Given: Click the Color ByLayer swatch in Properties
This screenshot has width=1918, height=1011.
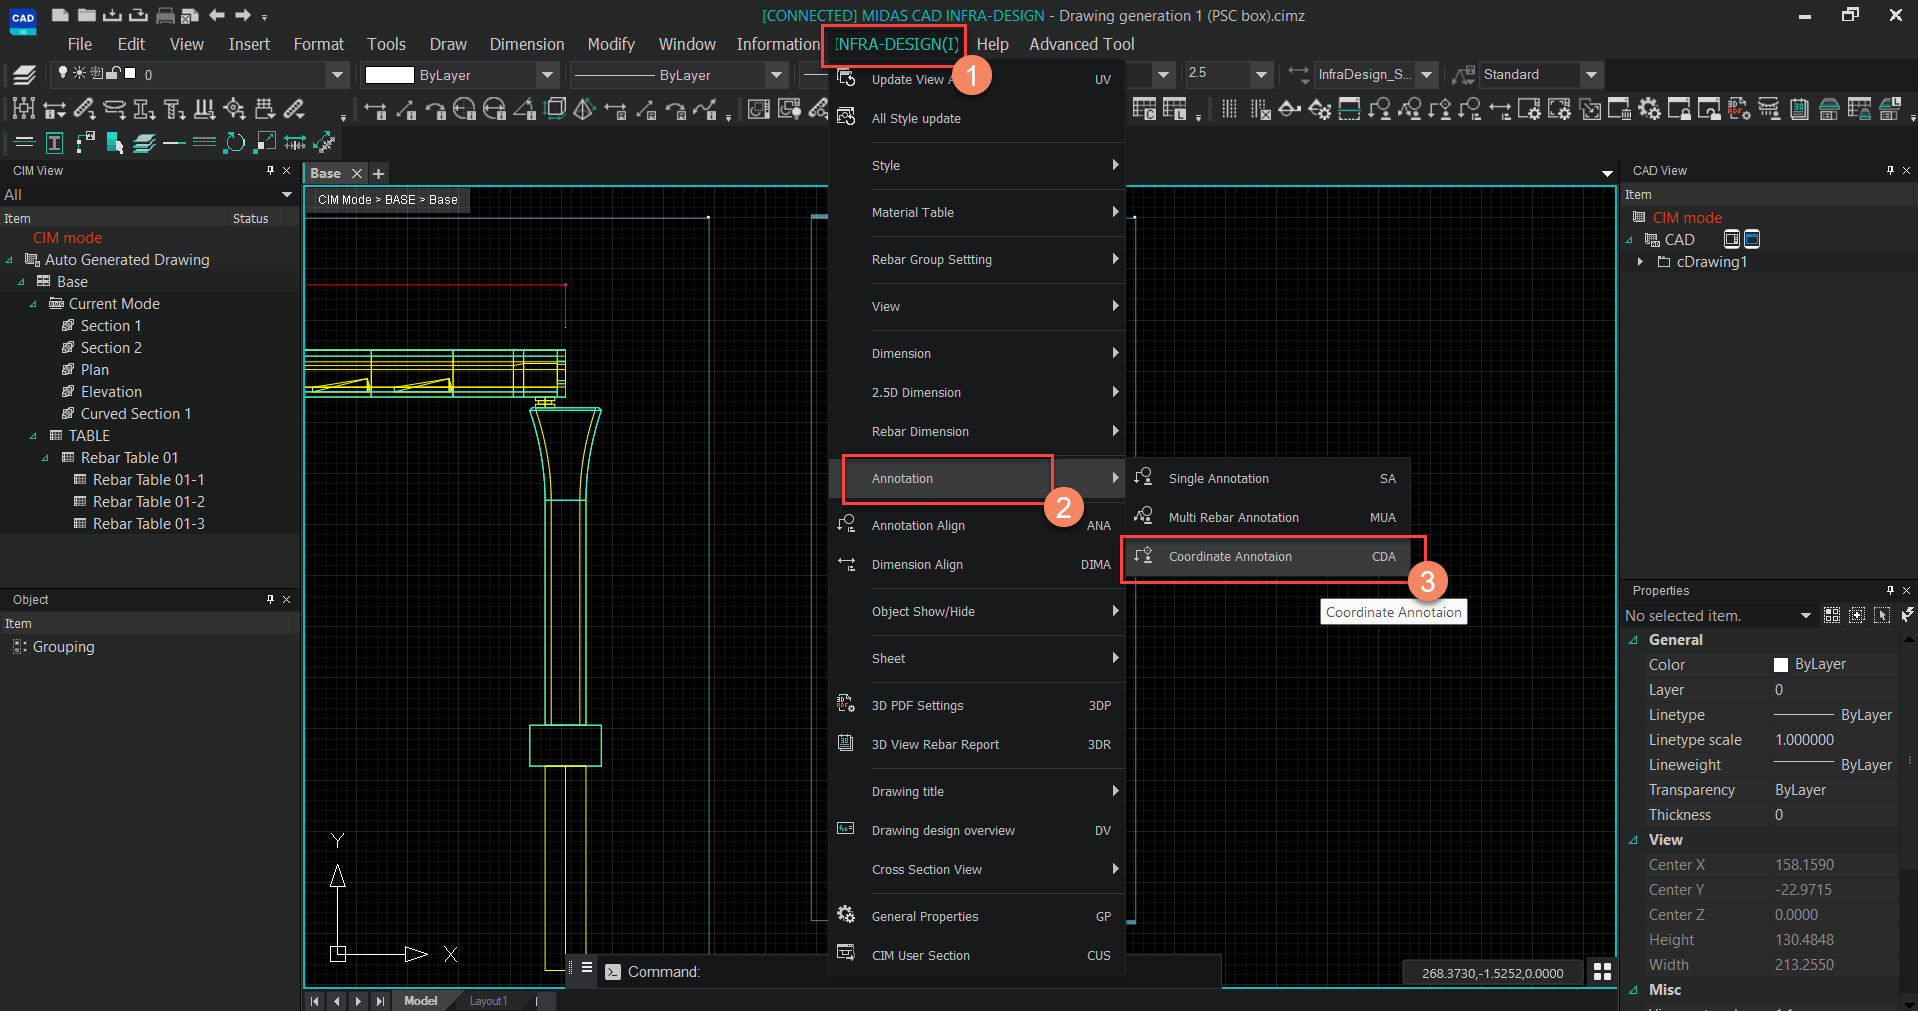Looking at the screenshot, I should point(1780,665).
